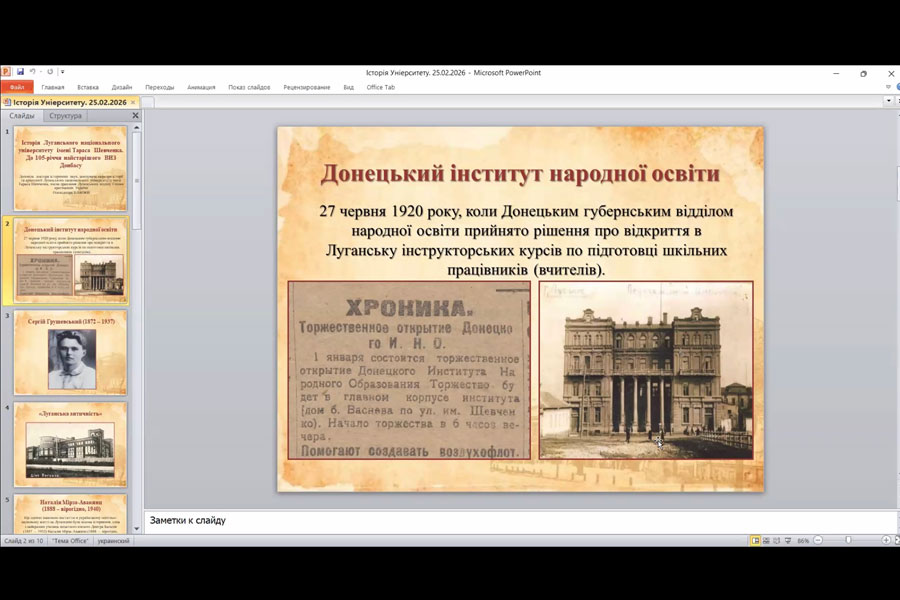The height and width of the screenshot is (600, 900).
Task: Open the Вставка ribbon tab
Action: coord(88,87)
